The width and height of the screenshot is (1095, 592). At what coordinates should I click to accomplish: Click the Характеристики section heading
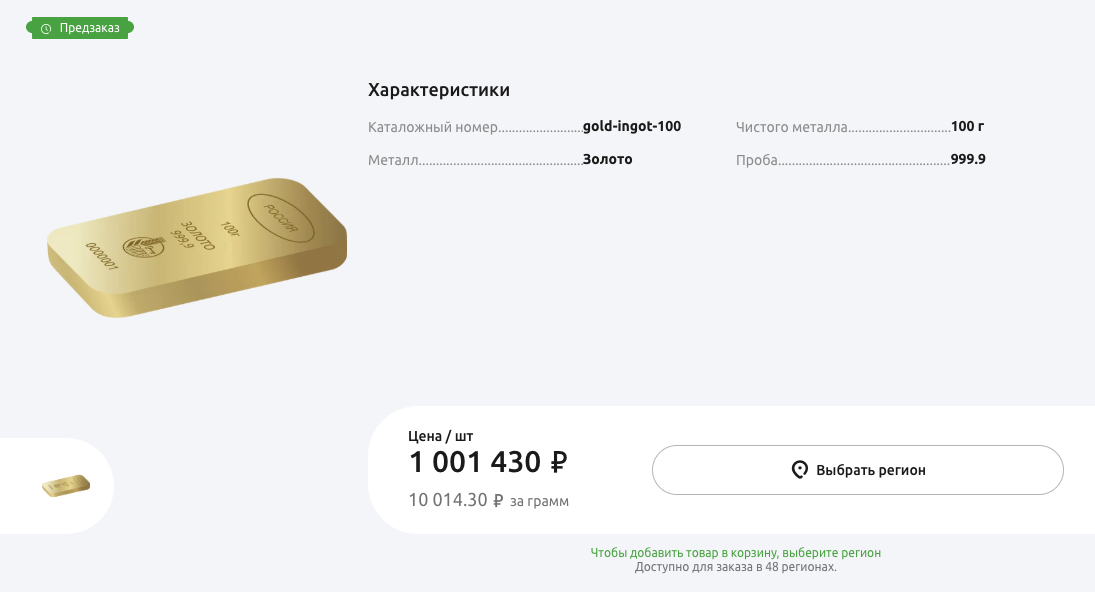point(438,89)
